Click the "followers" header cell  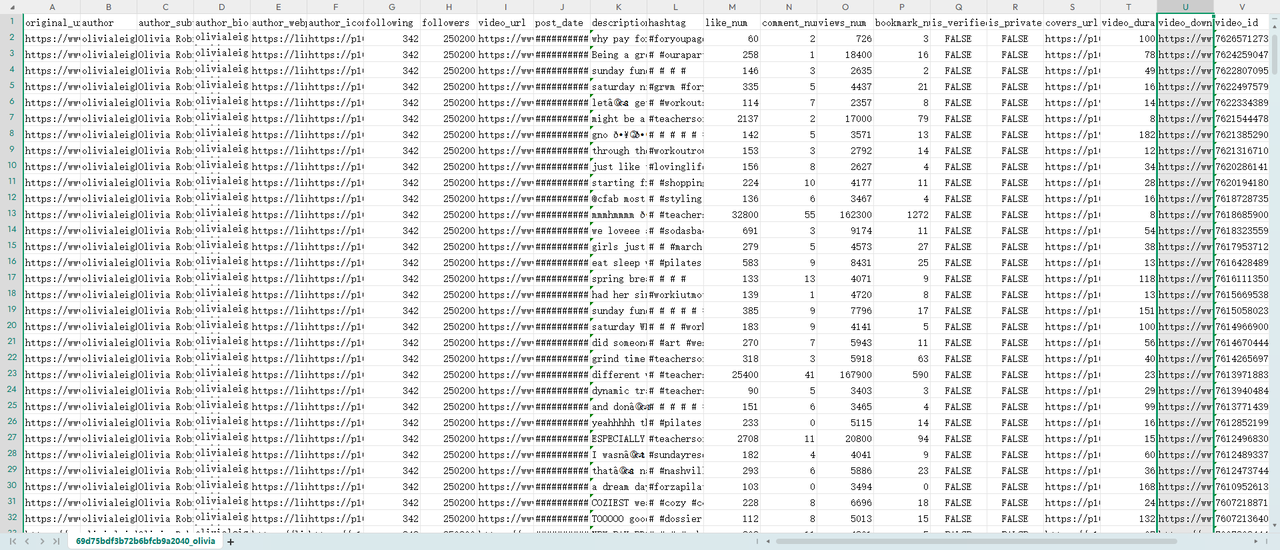click(x=449, y=22)
